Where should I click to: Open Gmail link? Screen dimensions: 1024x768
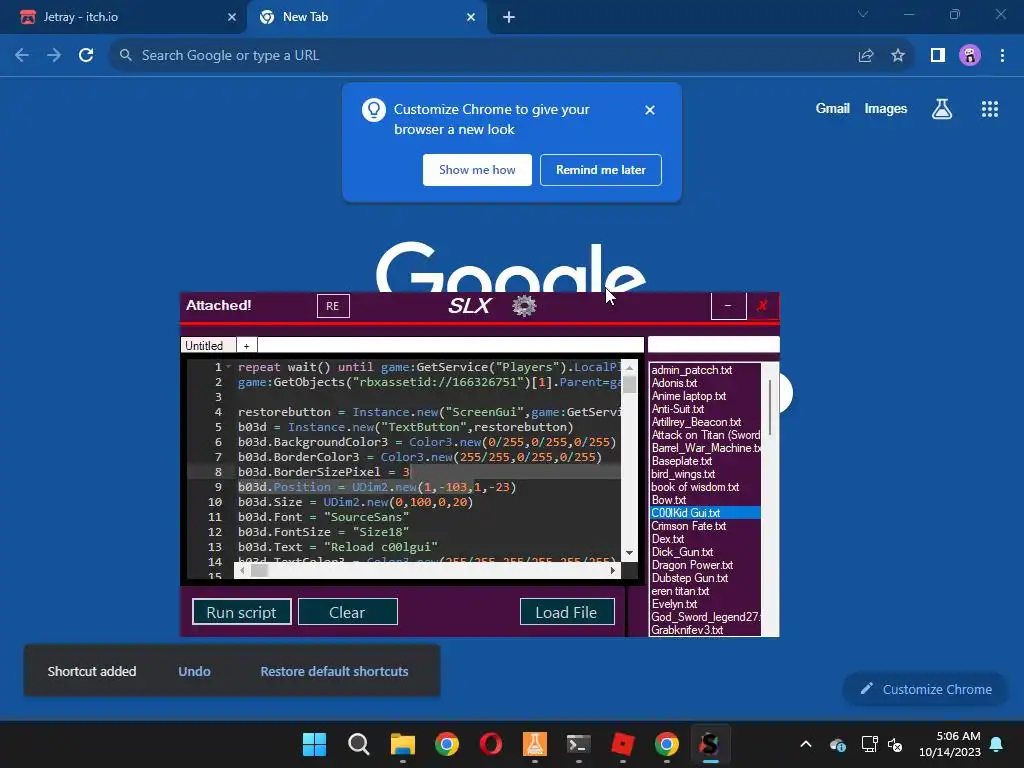(x=833, y=108)
